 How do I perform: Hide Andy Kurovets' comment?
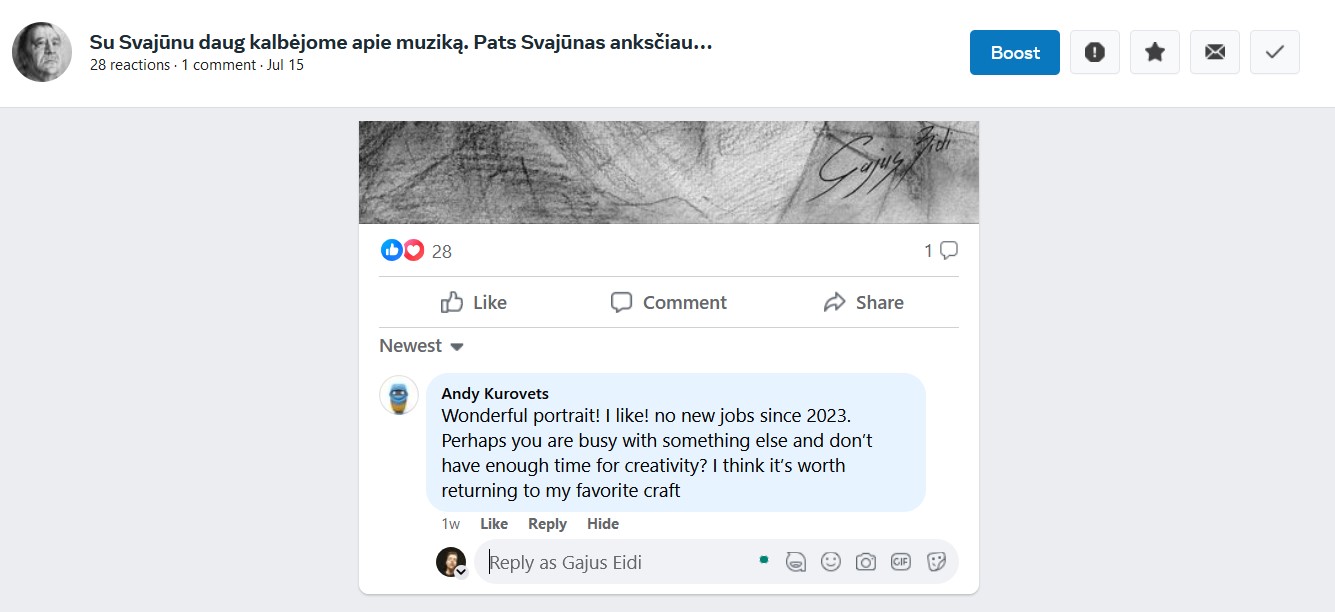pos(603,524)
